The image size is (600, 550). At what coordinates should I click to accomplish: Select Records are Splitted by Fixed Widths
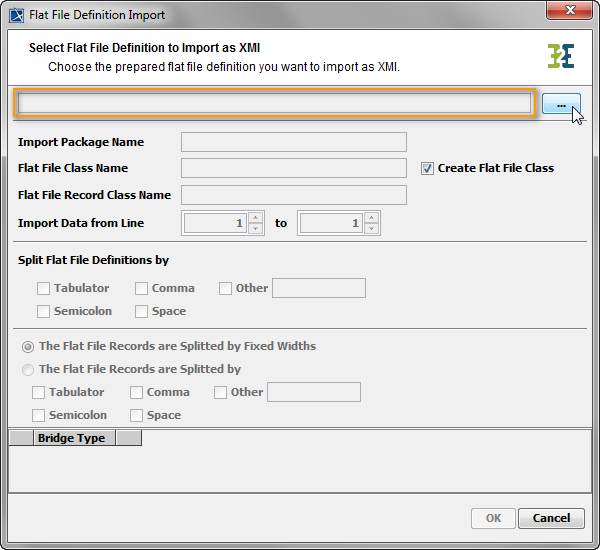pos(26,346)
